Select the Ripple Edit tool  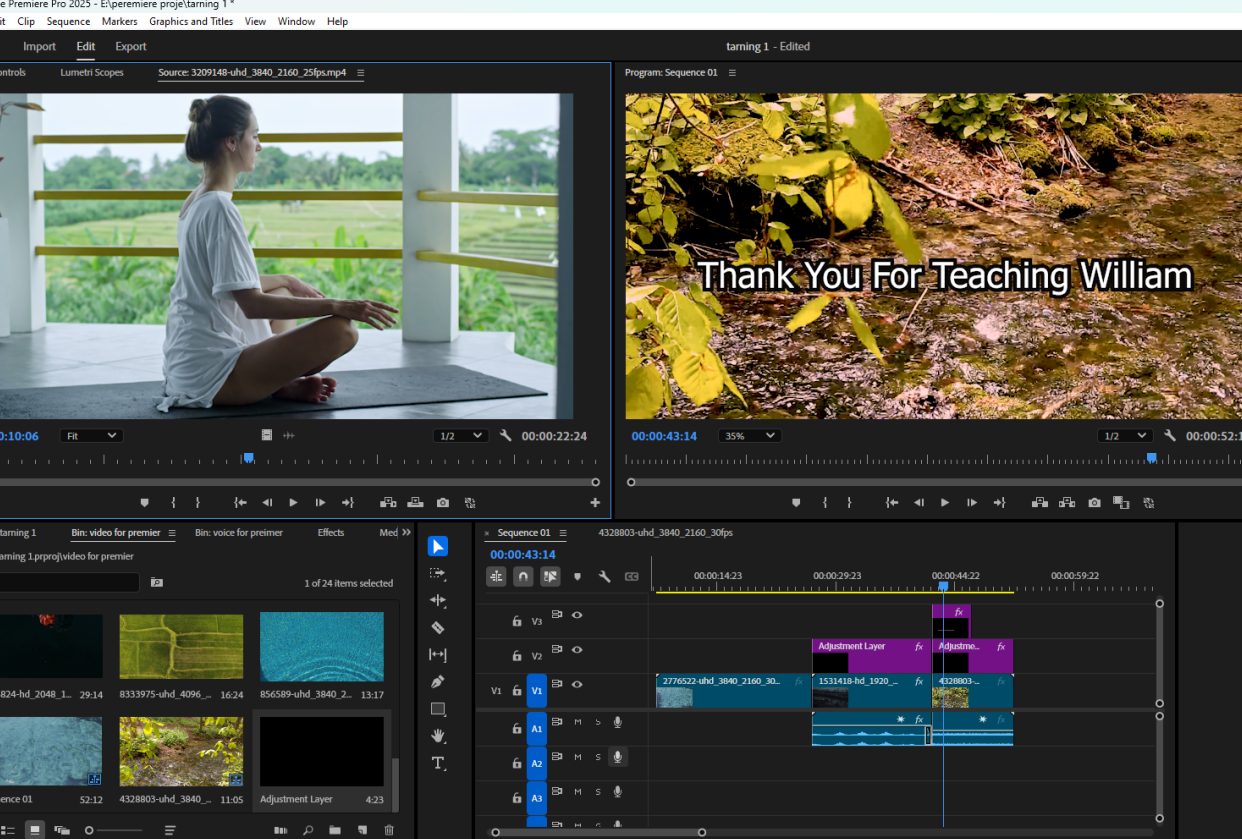(438, 600)
